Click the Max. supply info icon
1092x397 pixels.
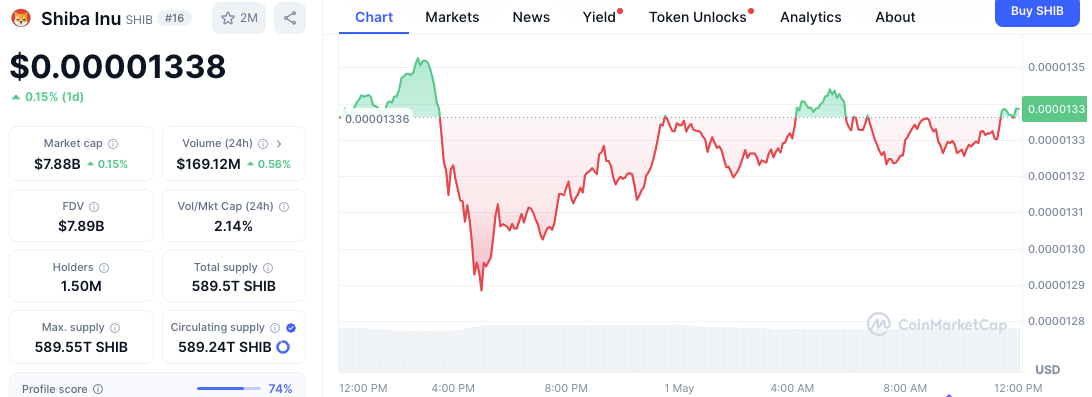click(115, 327)
